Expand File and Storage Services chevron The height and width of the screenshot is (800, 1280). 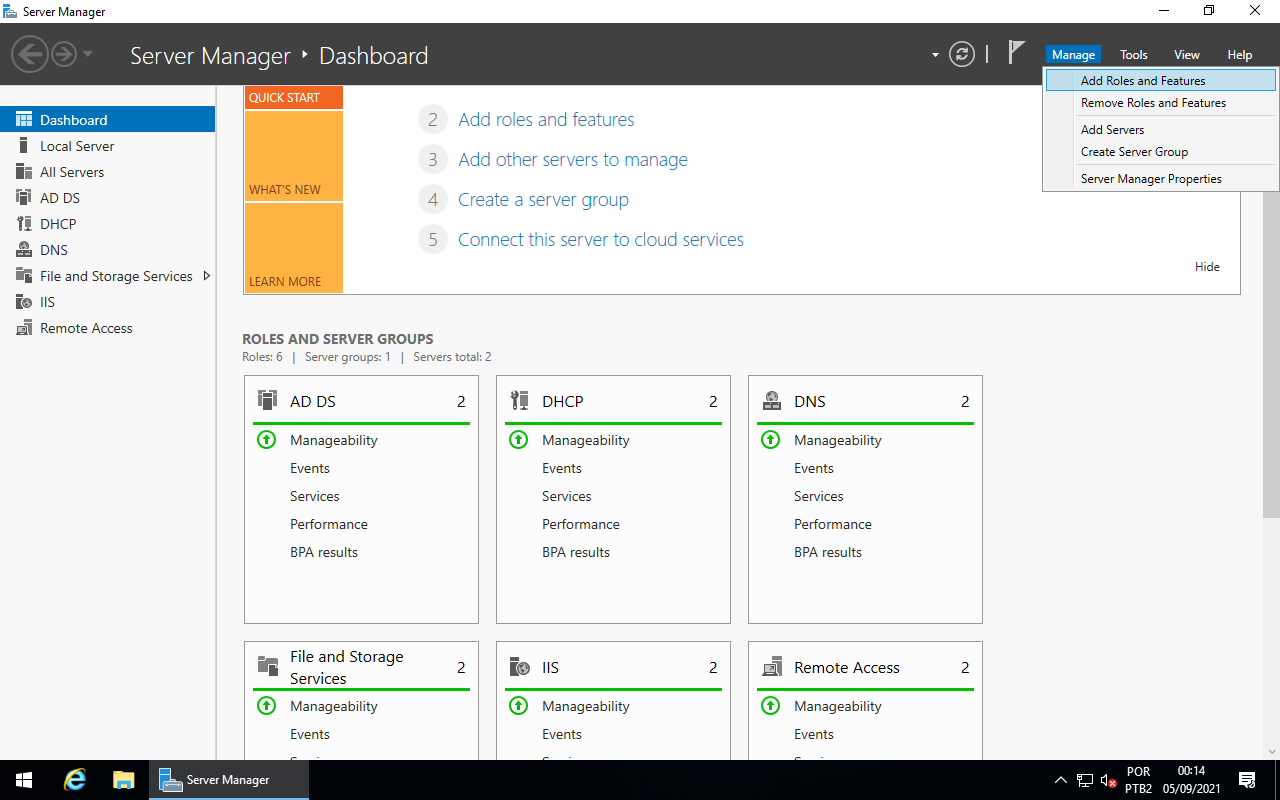pos(207,275)
